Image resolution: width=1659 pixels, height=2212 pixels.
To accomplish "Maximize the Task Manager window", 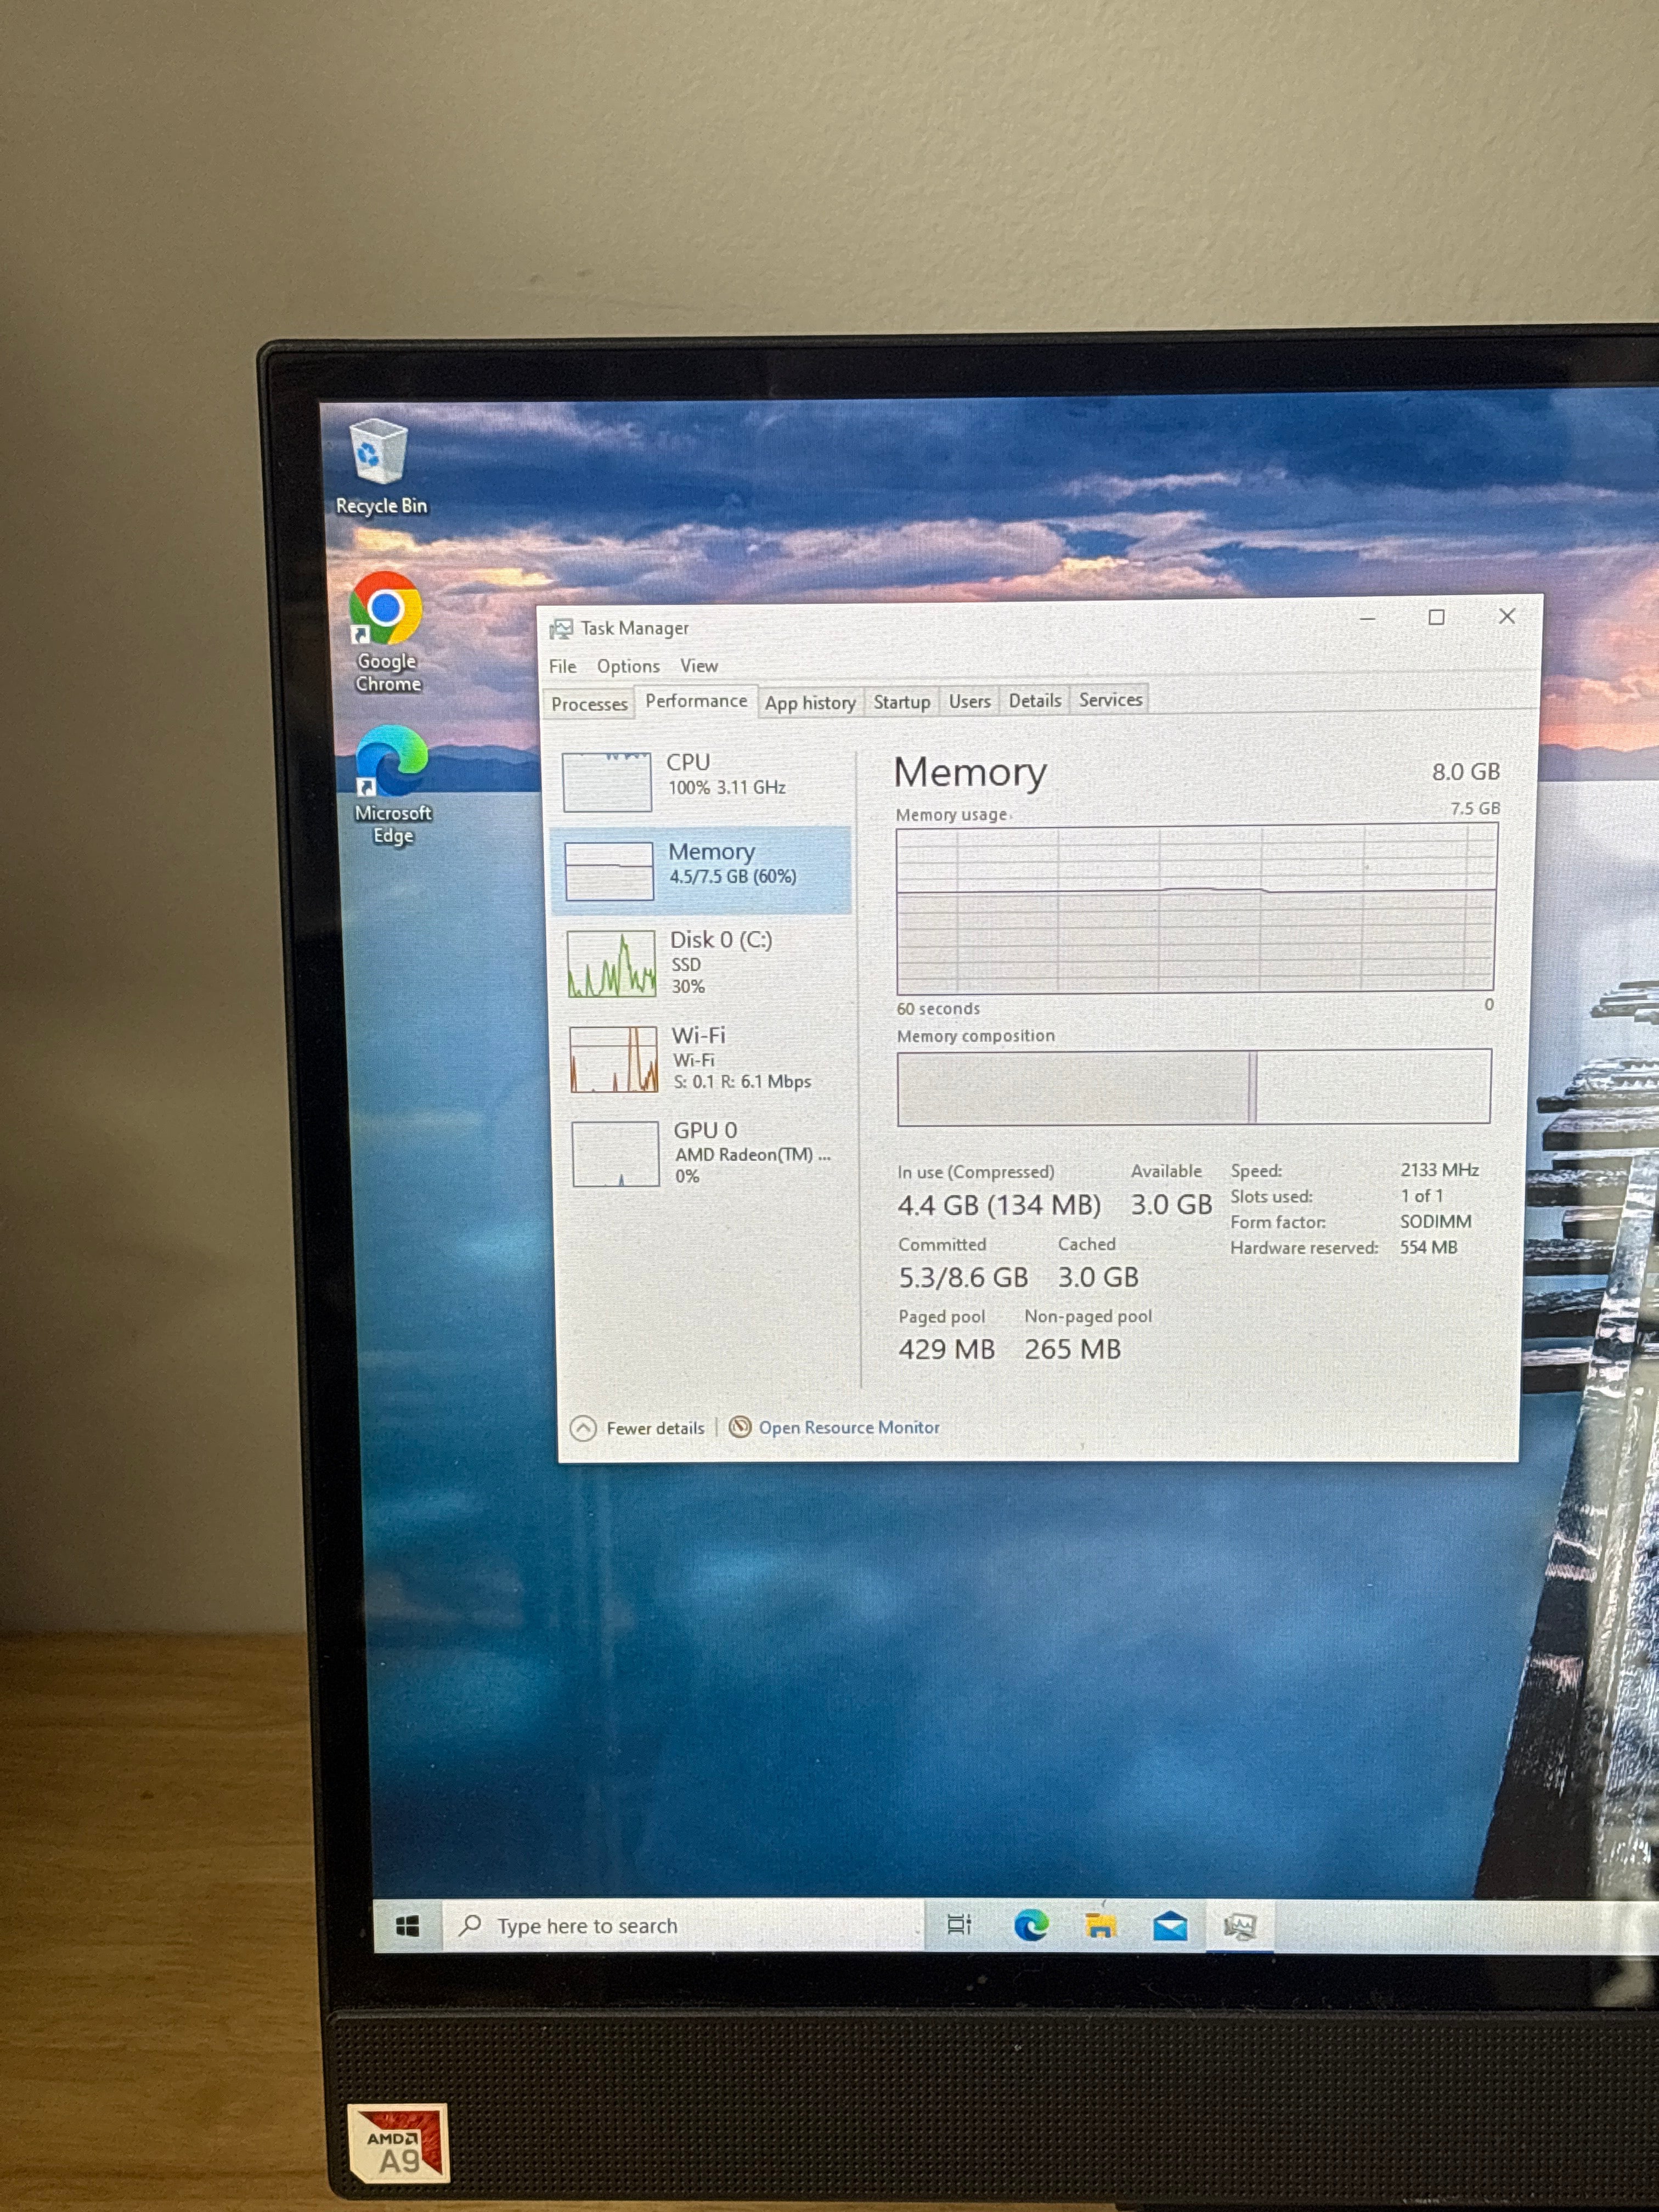I will point(1436,617).
